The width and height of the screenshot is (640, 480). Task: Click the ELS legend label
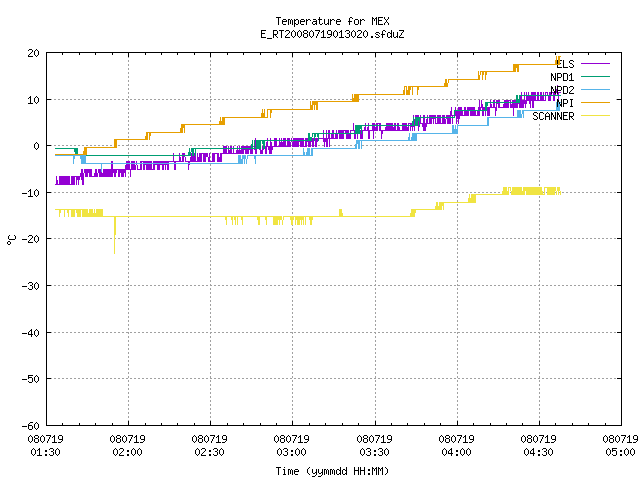(565, 64)
